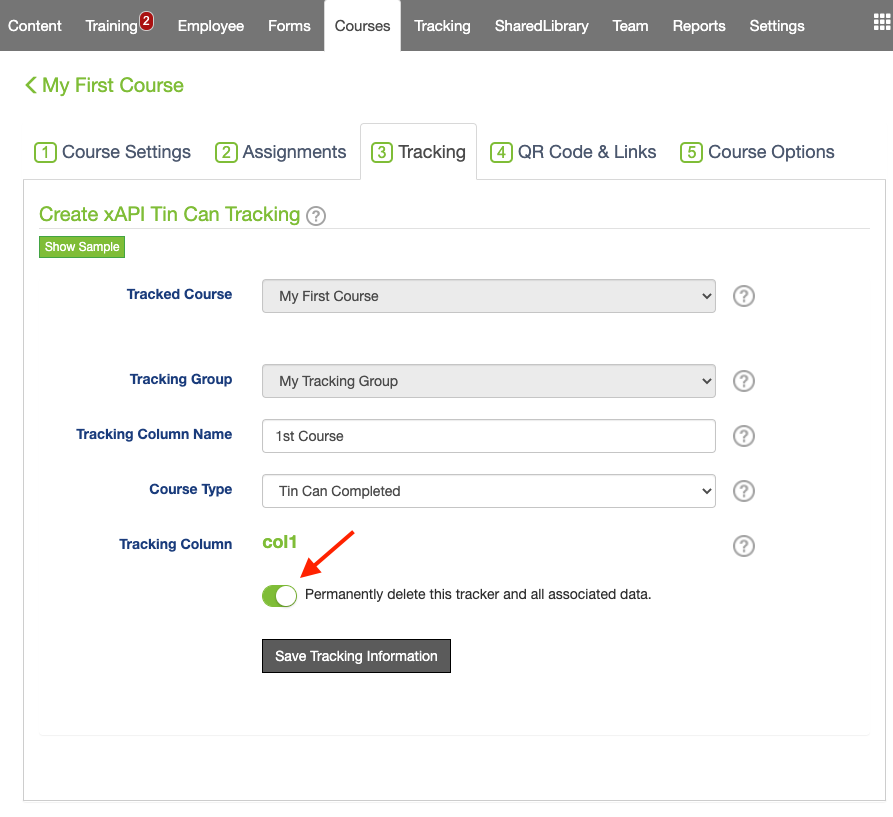This screenshot has height=817, width=893.
Task: Open the Settings menu
Action: point(777,26)
